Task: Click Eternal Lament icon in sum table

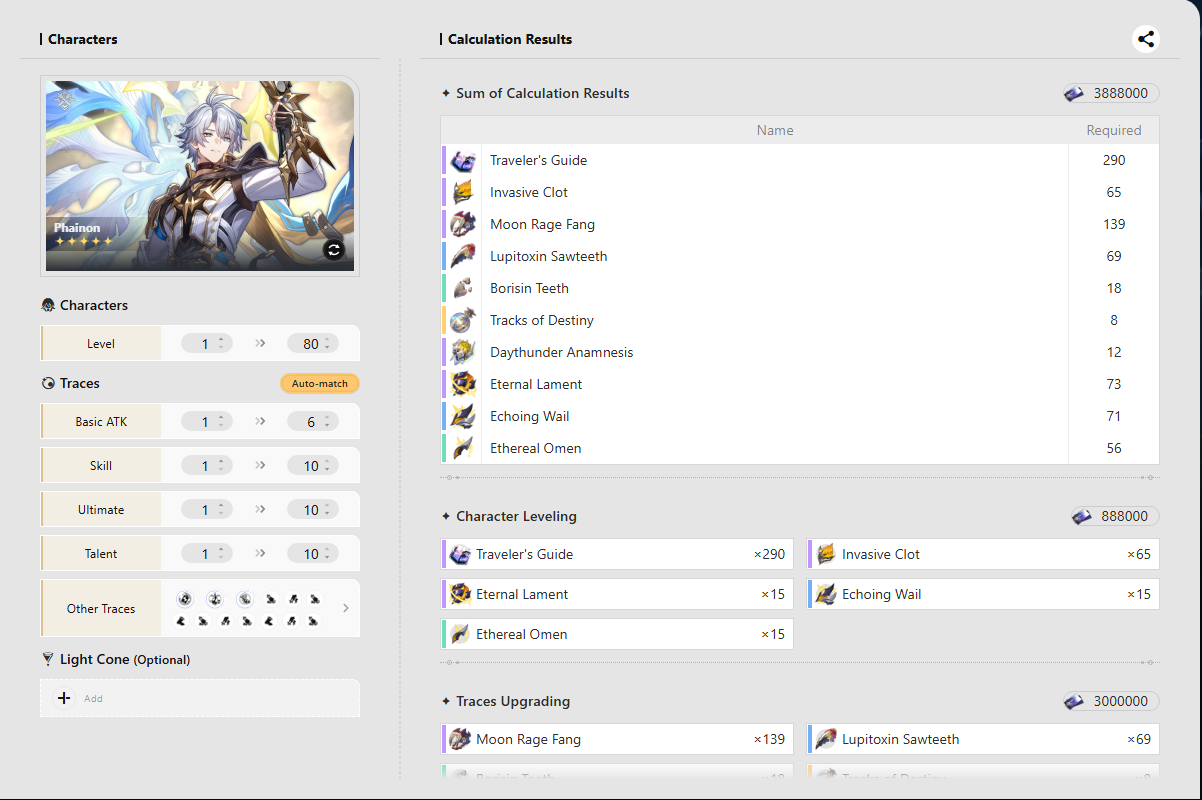Action: [x=463, y=384]
